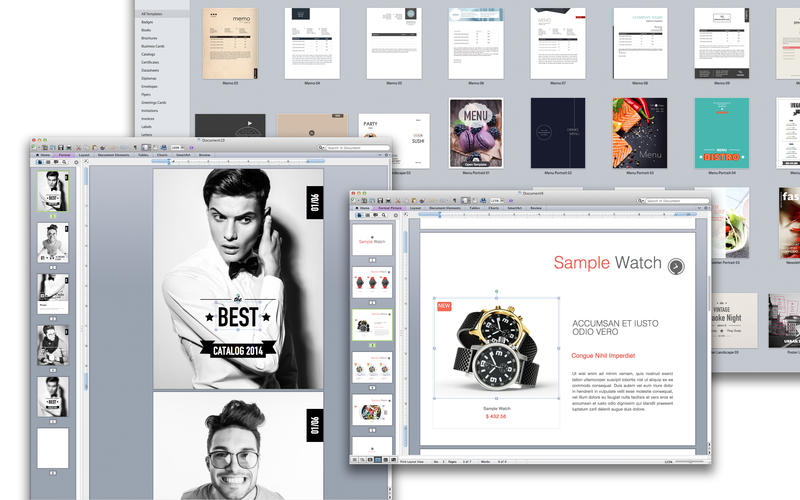This screenshot has height=500, width=800.
Task: Adjust zoom slider in Sample Watch status bar
Action: coord(689,461)
